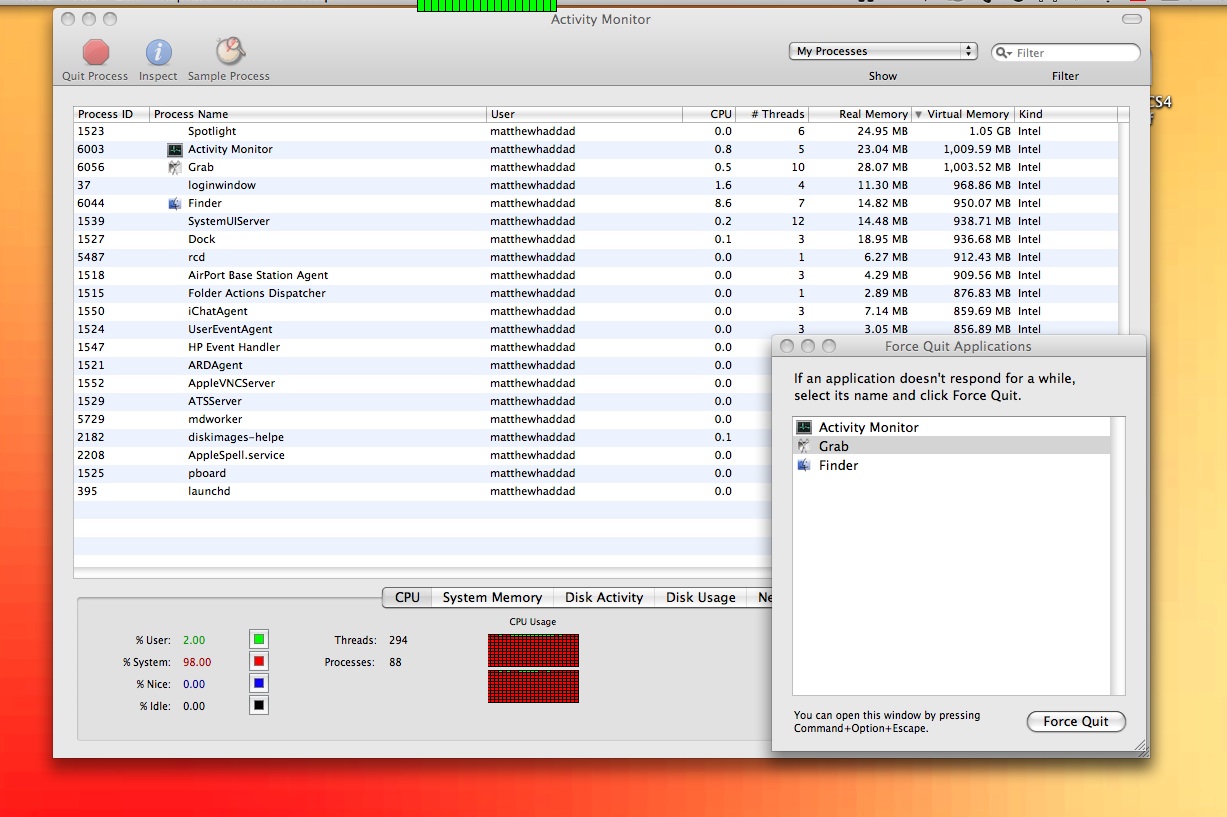
Task: Click the green % User color swatch
Action: point(259,639)
